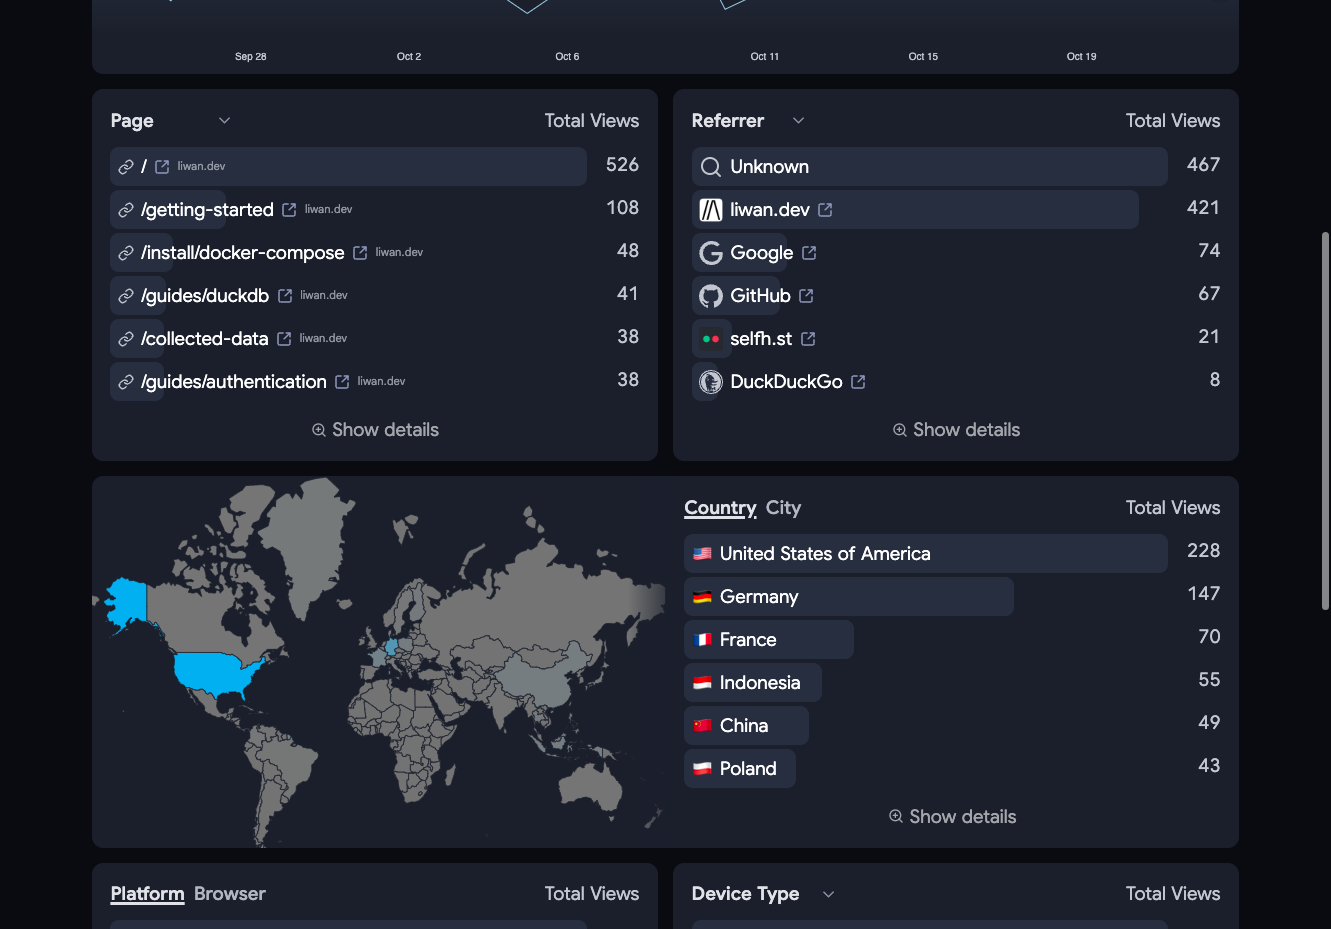Select the Platform tab
This screenshot has height=929, width=1331.
click(x=147, y=894)
